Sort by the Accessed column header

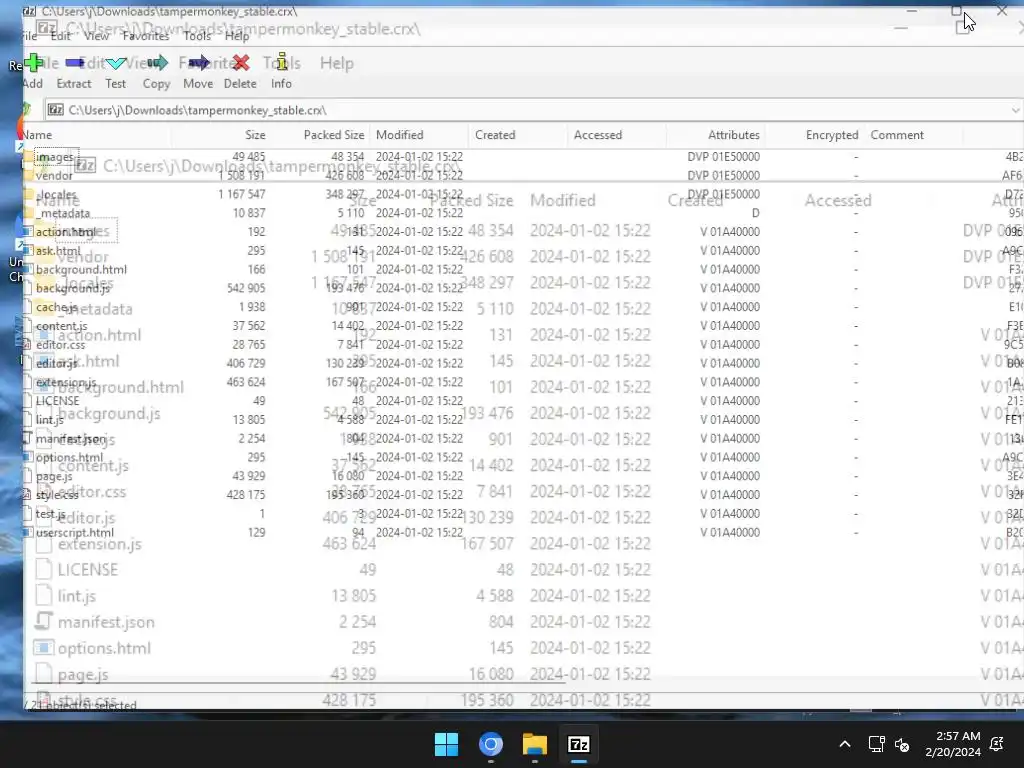pos(617,135)
